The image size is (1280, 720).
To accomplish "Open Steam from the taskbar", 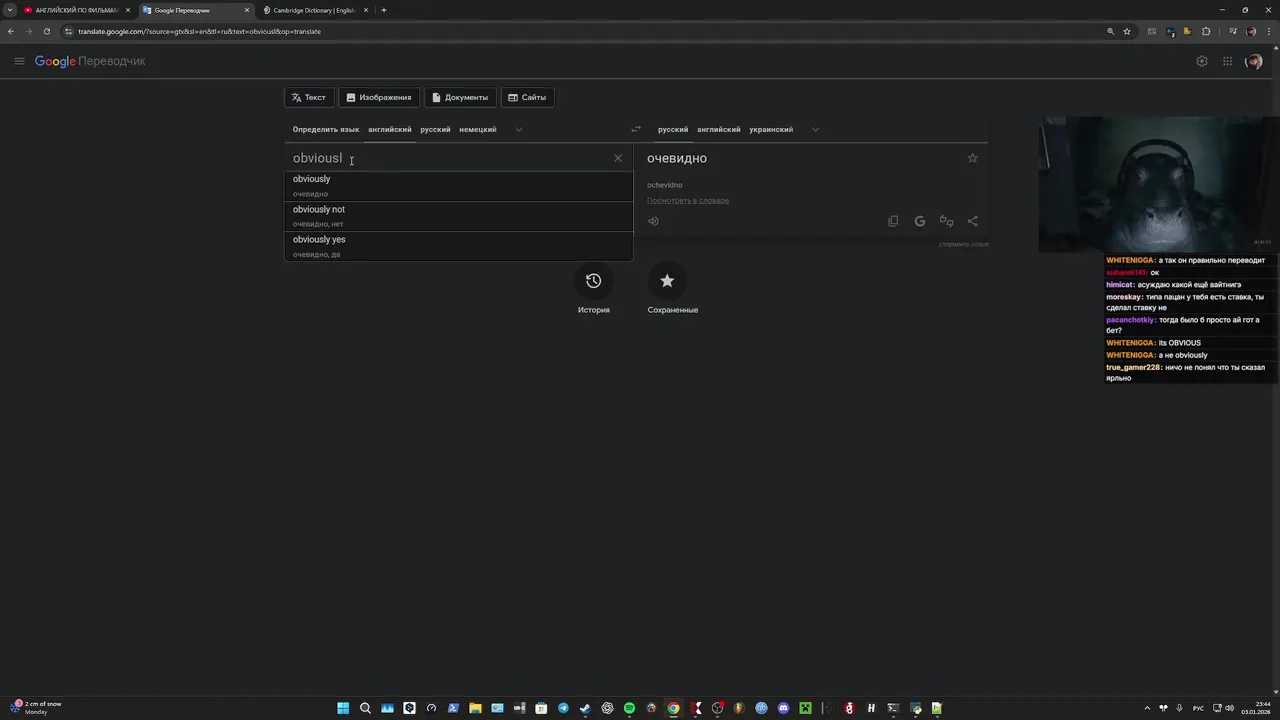I will (585, 708).
